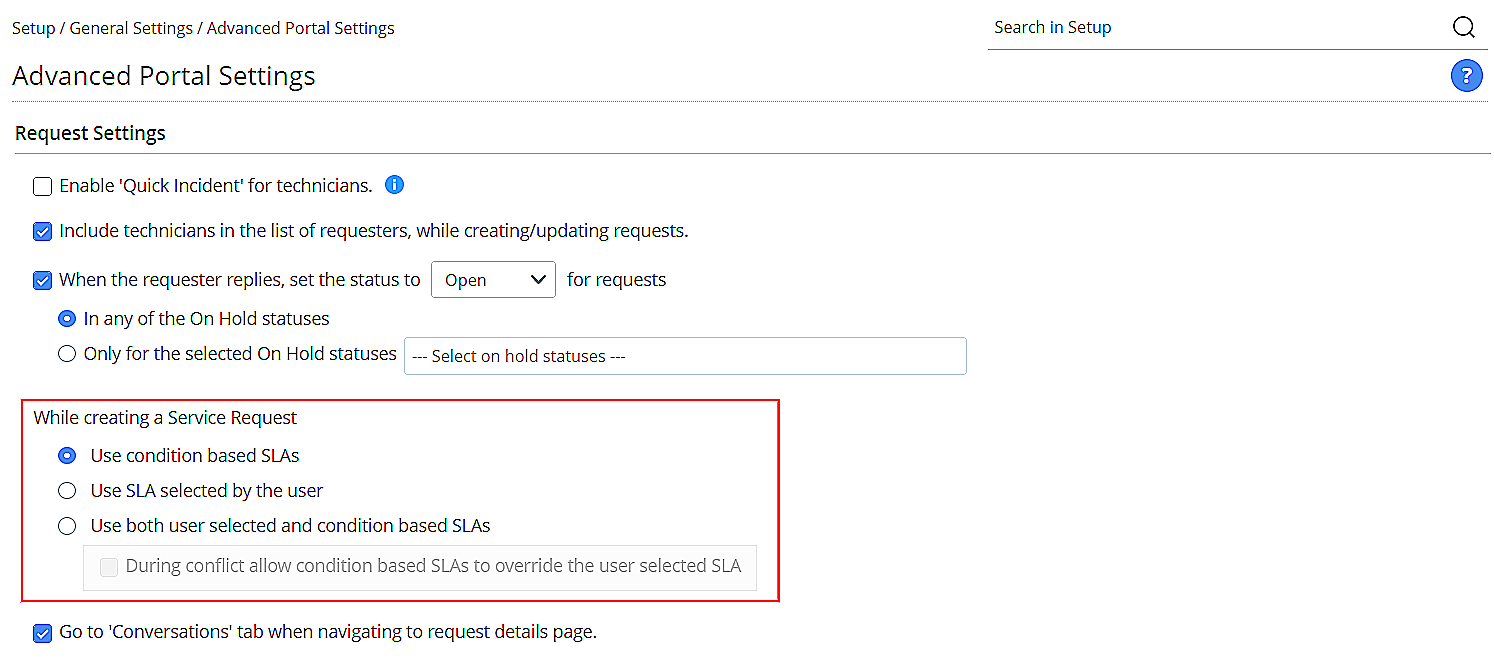
Task: Go to Setup in the breadcrumb
Action: 33,28
